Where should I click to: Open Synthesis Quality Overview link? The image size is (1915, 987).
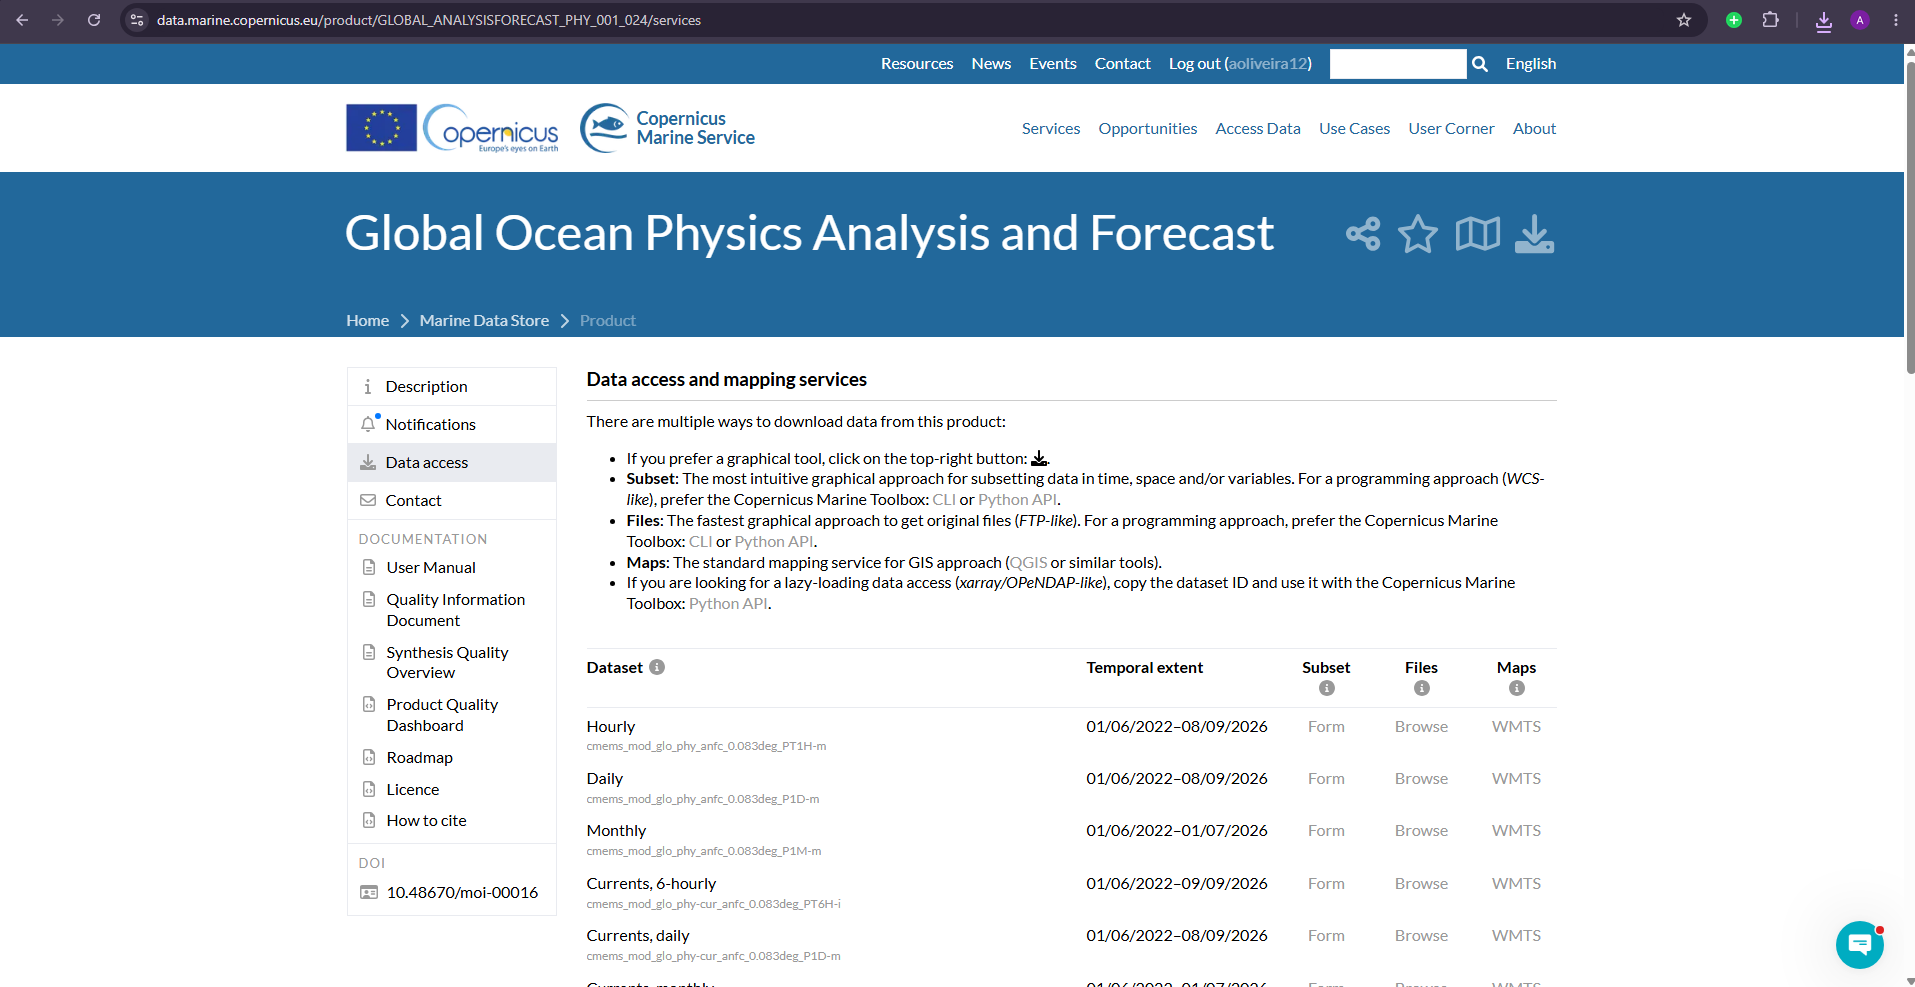pyautogui.click(x=447, y=662)
